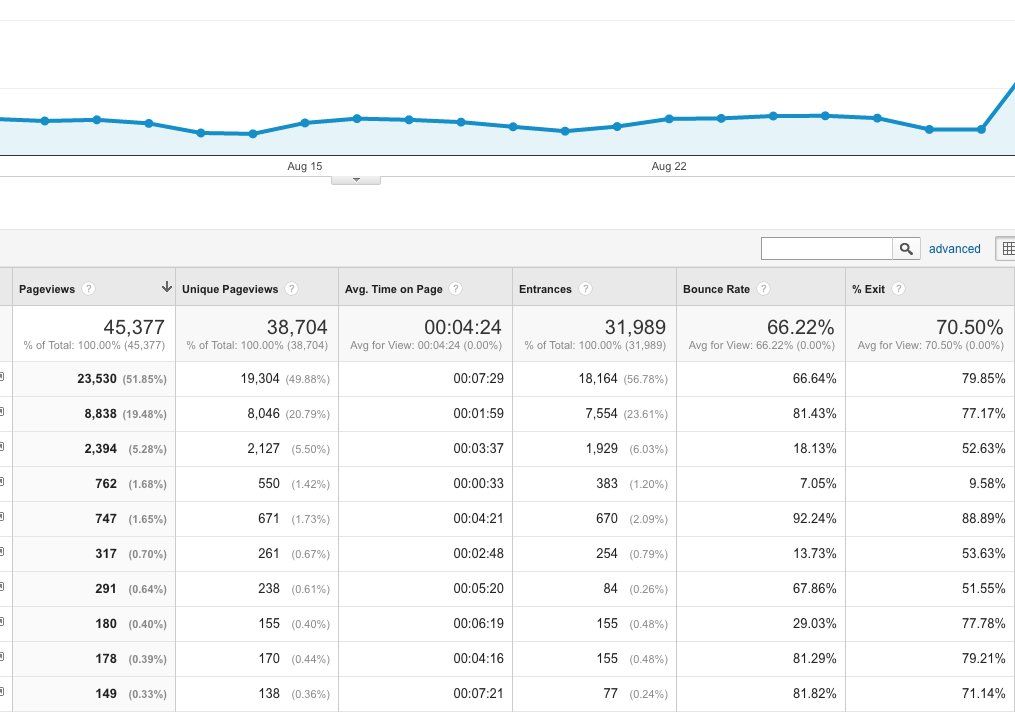
Task: Sort table by Entrances column header
Action: tap(545, 289)
